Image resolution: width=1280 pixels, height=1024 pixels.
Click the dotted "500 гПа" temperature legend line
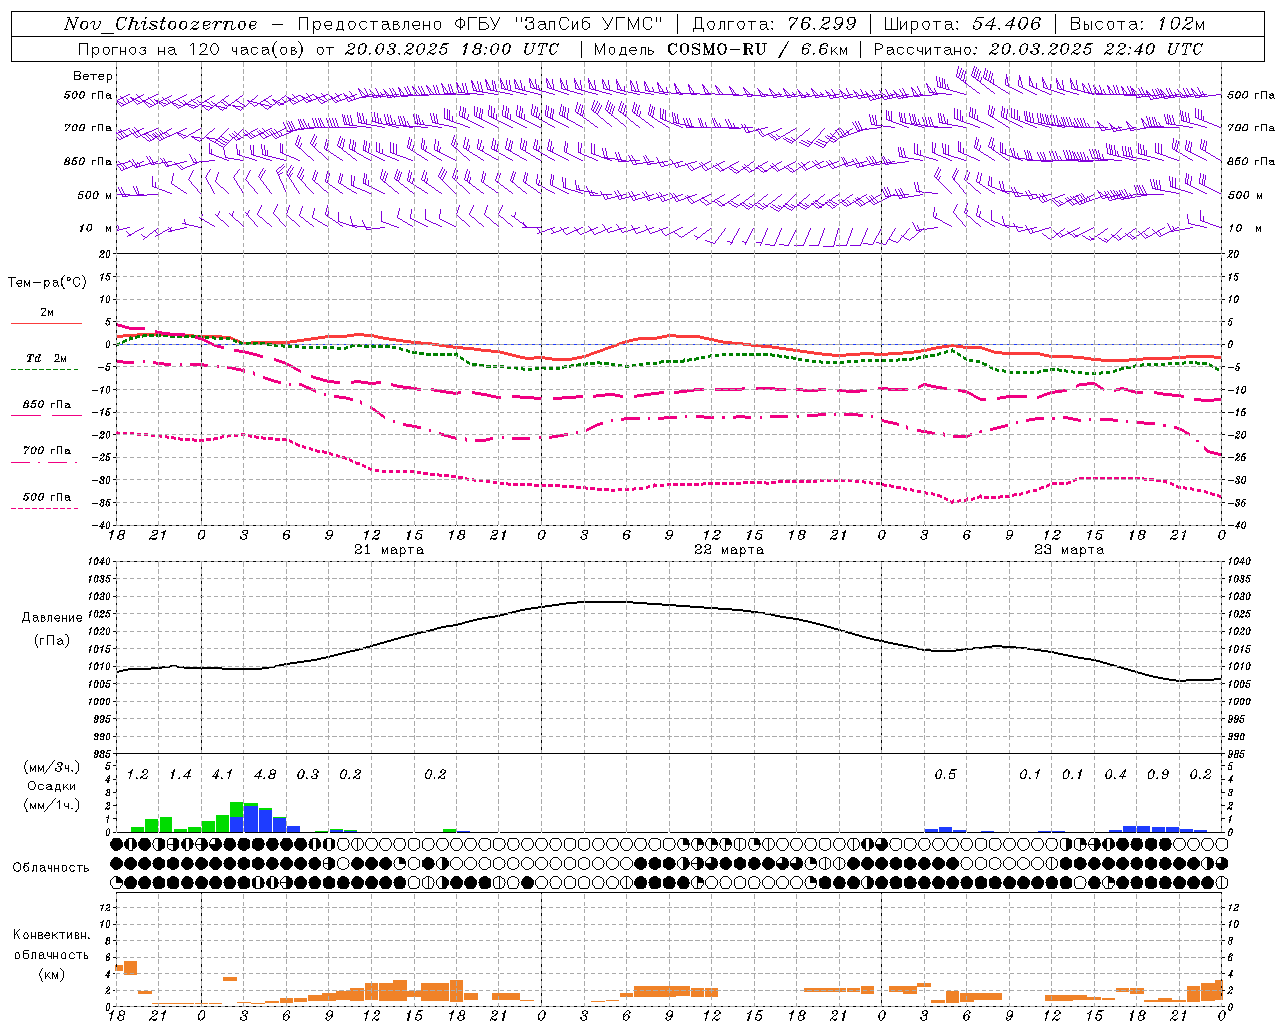[x=44, y=508]
